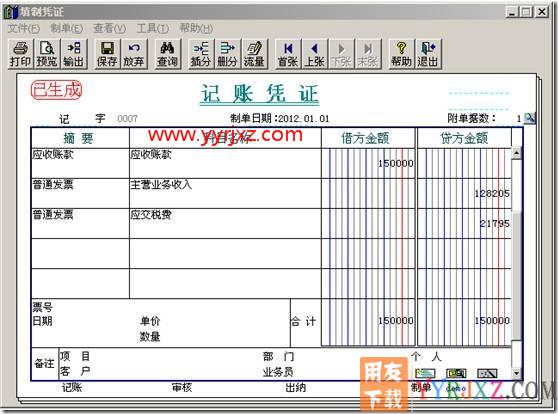Click the 摘要 column header
Image resolution: width=558 pixels, height=414 pixels.
[79, 138]
